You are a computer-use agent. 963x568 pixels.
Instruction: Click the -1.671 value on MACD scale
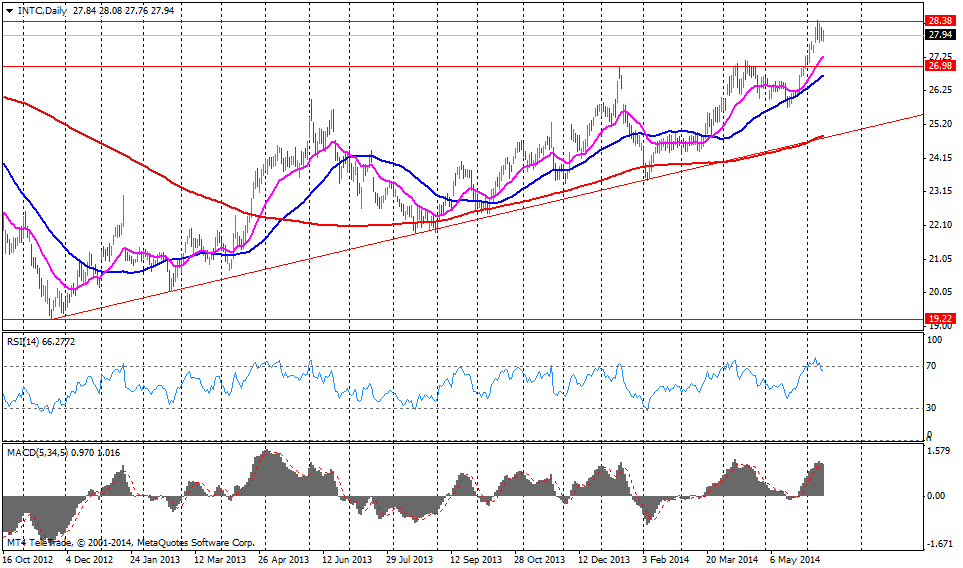[x=937, y=542]
